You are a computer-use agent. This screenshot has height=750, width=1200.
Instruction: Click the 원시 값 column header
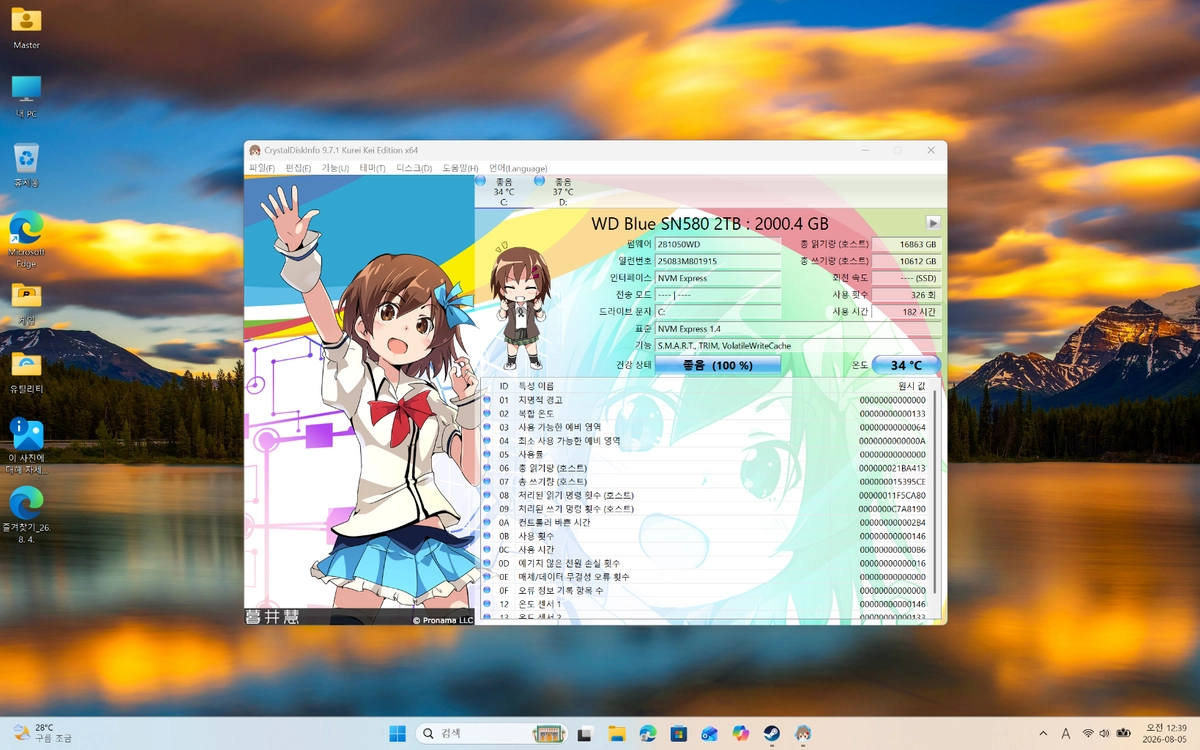coord(912,386)
